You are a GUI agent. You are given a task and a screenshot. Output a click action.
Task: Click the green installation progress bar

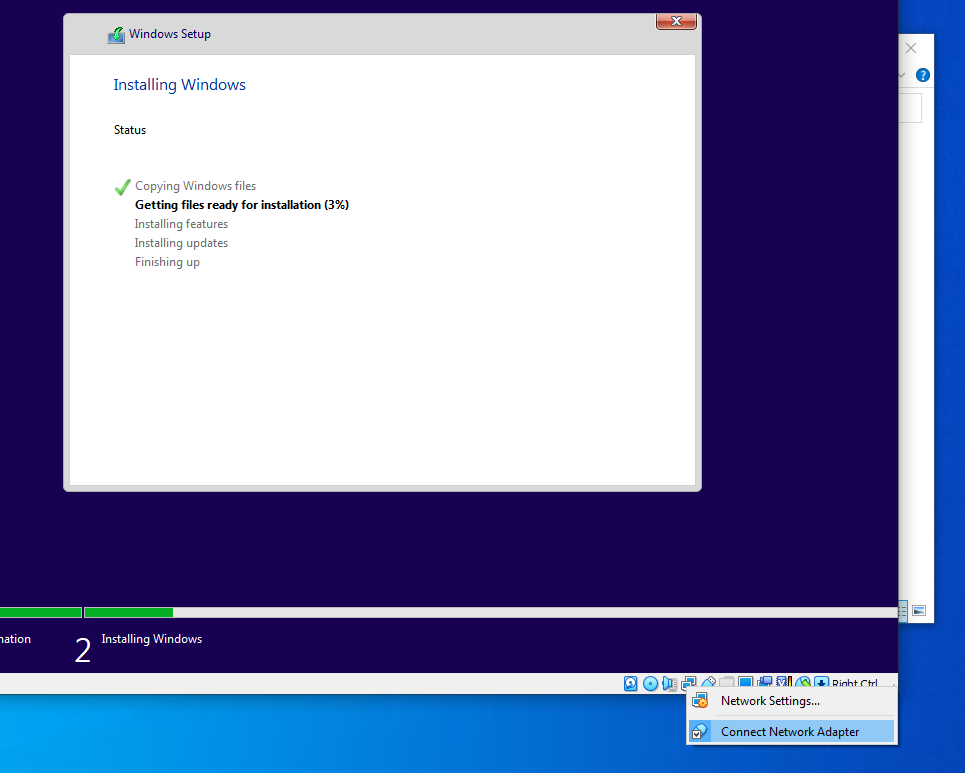[128, 612]
